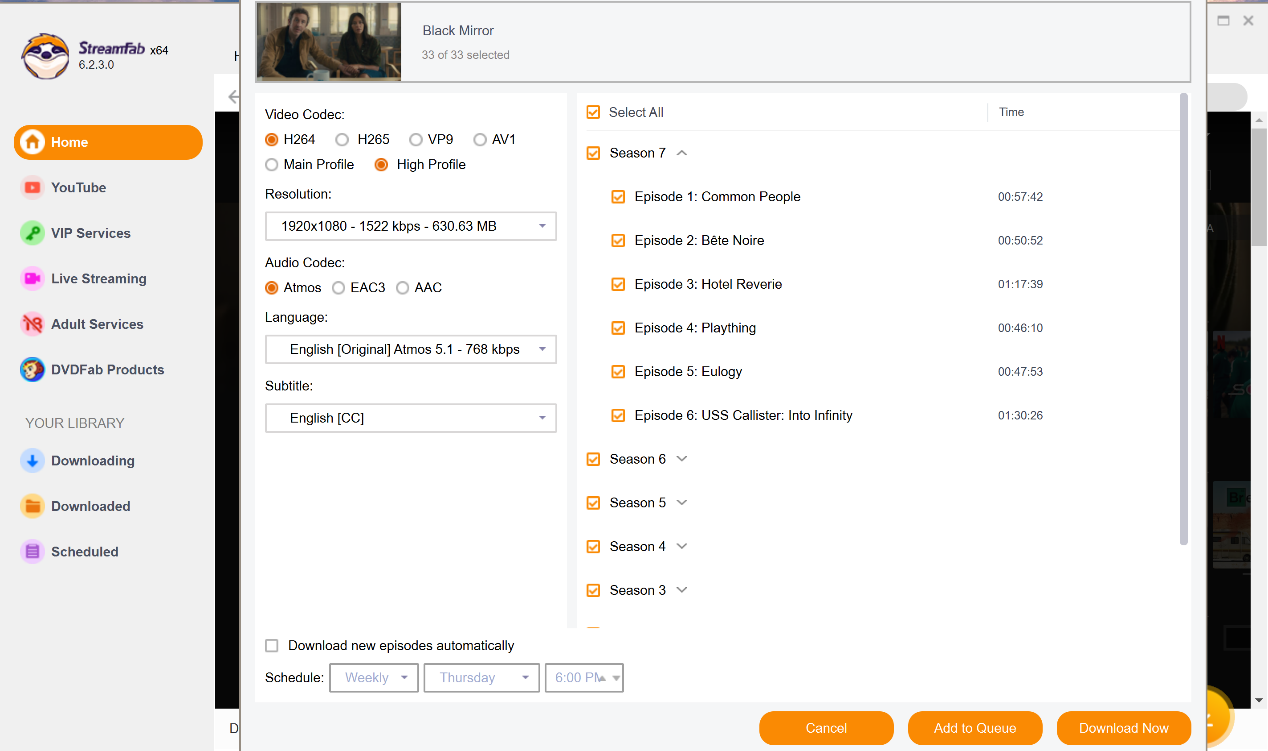Click the Live Streaming camera icon
Viewport: 1268px width, 751px height.
click(33, 278)
